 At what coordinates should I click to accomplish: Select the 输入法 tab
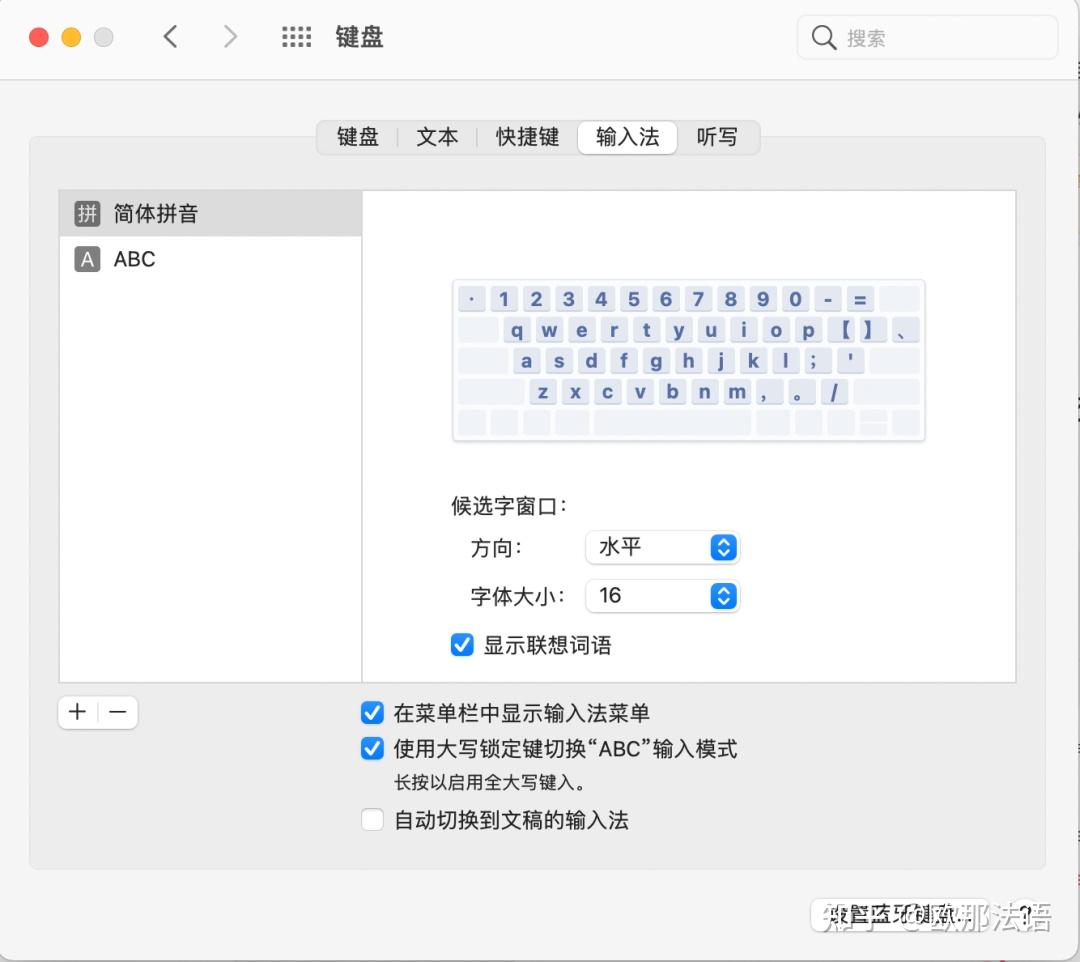point(627,137)
